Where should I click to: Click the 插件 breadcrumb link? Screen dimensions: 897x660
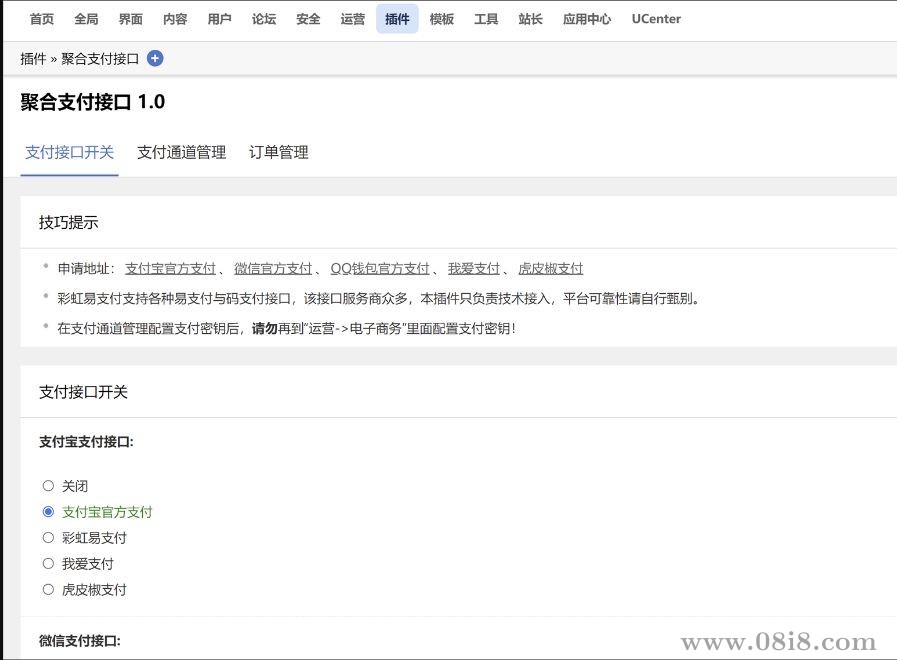pos(33,59)
